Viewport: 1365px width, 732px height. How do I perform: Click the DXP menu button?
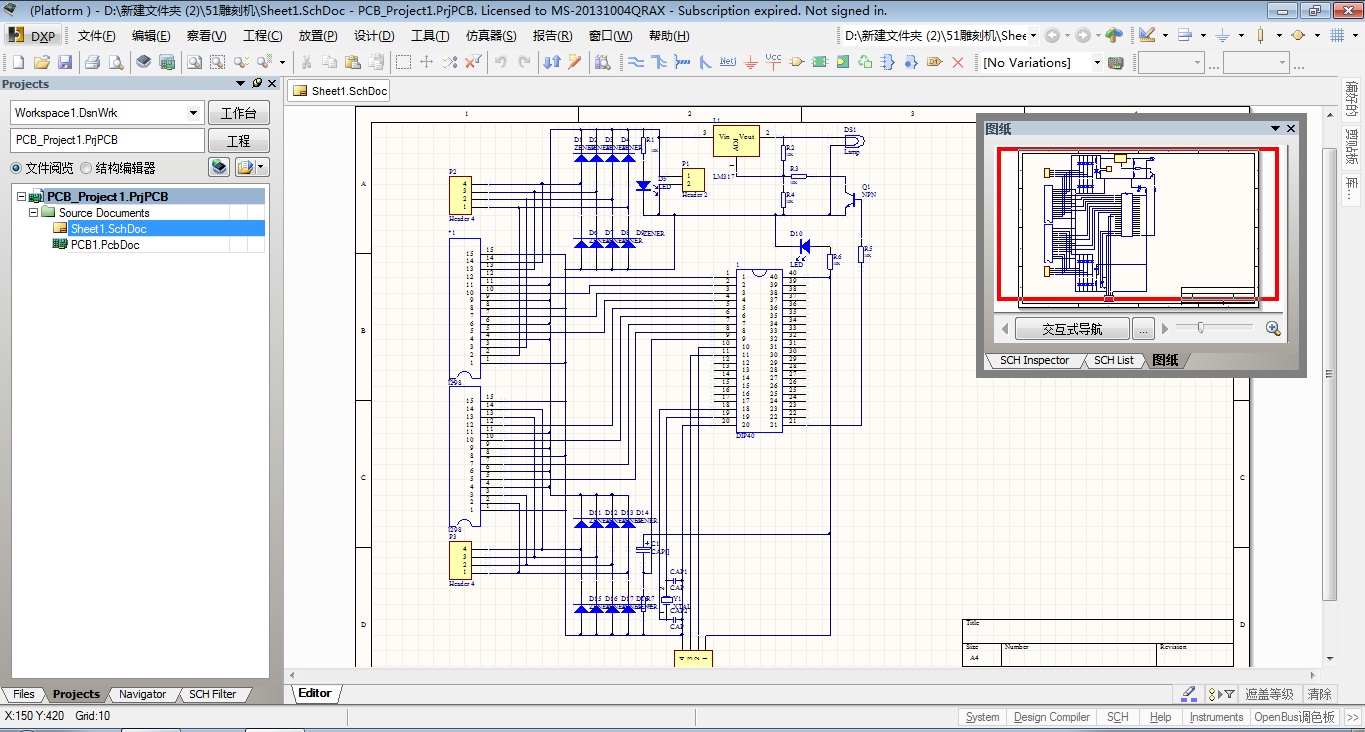[x=33, y=36]
